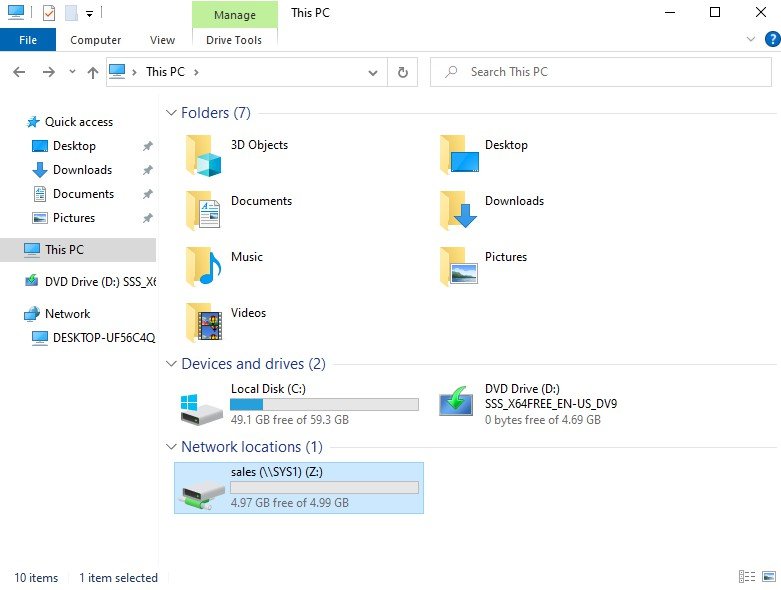Click '1 item selected' in status bar
This screenshot has width=781, height=590.
118,578
